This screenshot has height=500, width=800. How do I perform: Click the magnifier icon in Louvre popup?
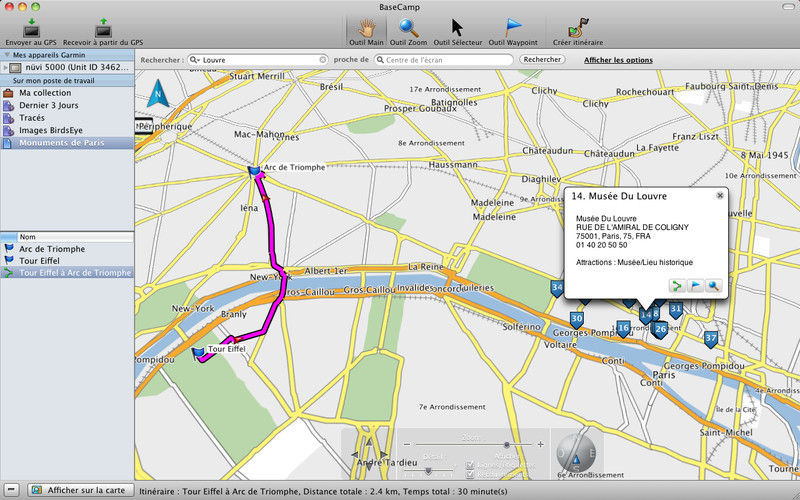tap(713, 286)
